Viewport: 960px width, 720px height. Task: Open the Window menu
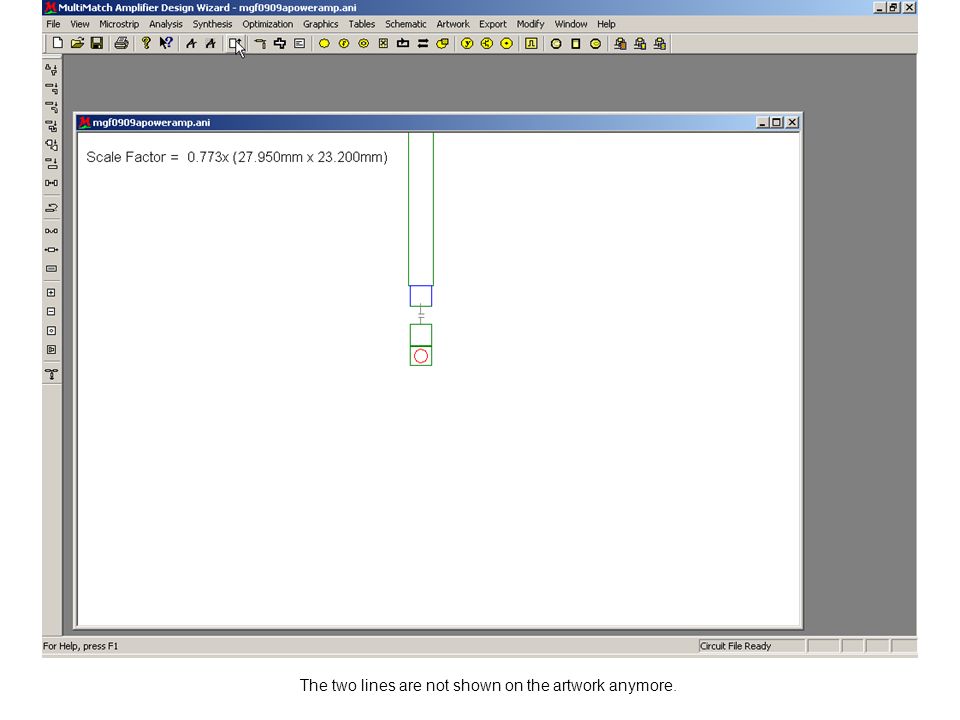click(571, 24)
